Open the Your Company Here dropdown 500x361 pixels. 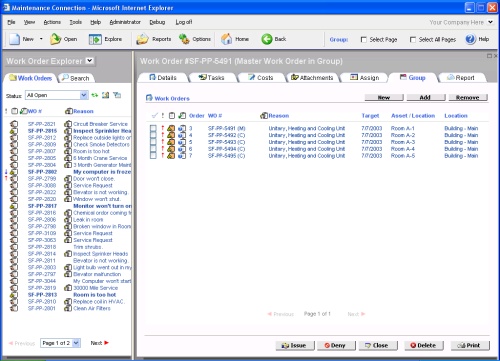[490, 22]
